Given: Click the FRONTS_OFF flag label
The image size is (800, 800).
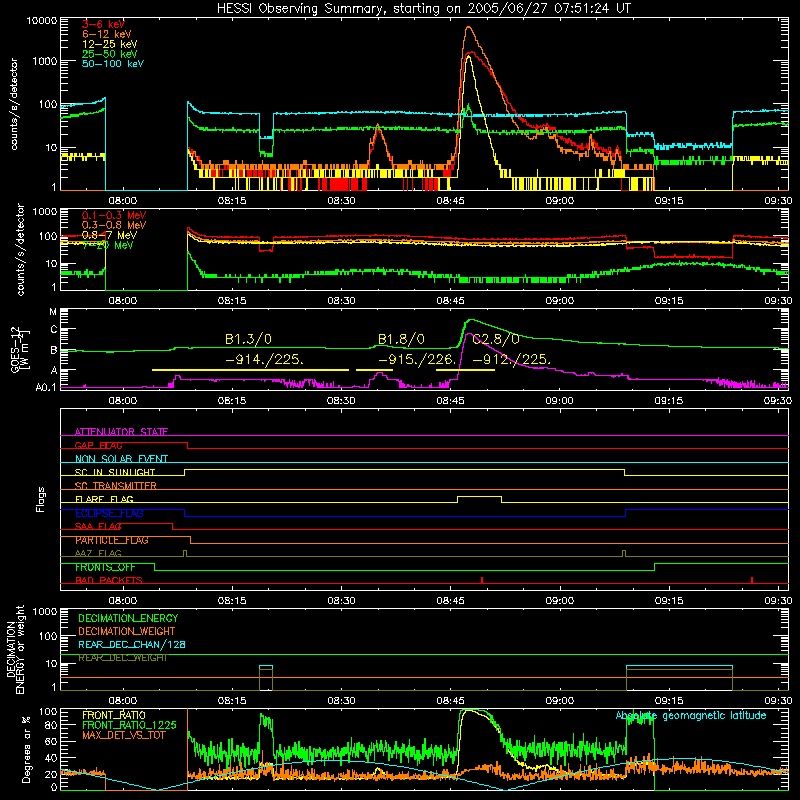Looking at the screenshot, I should point(105,567).
